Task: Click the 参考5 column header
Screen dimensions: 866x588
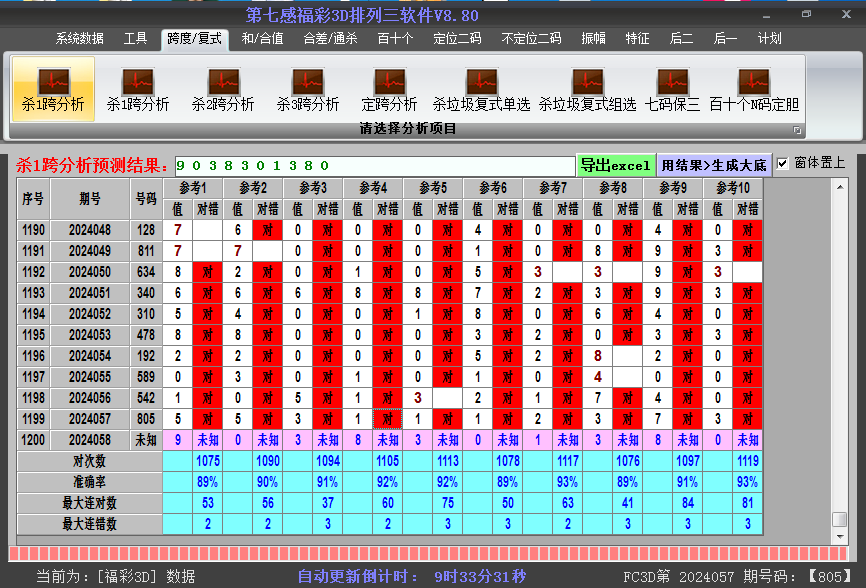Action: pos(433,188)
